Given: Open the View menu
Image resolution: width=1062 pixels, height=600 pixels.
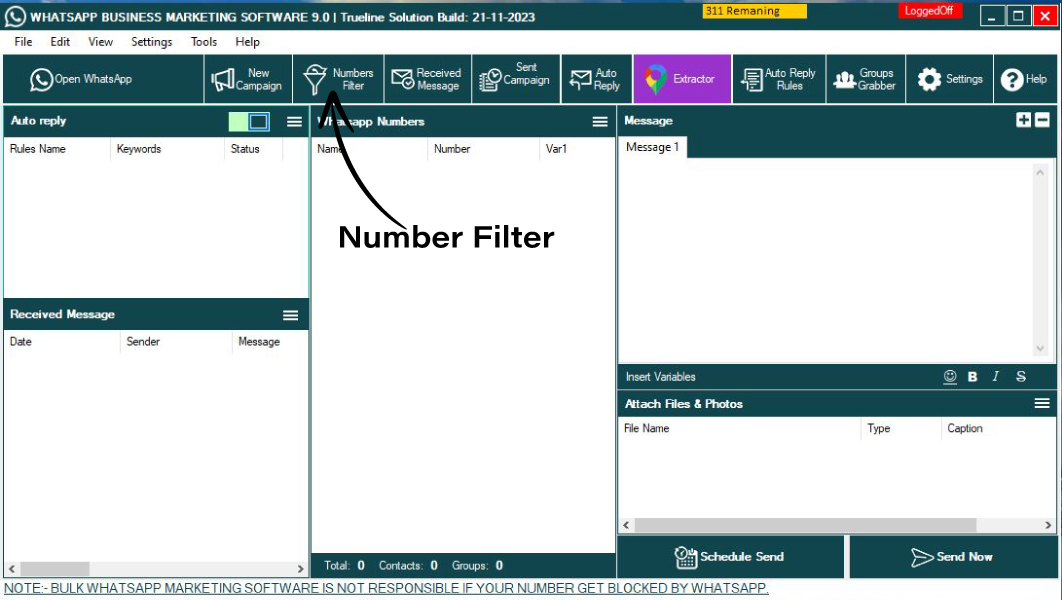Looking at the screenshot, I should pyautogui.click(x=100, y=42).
